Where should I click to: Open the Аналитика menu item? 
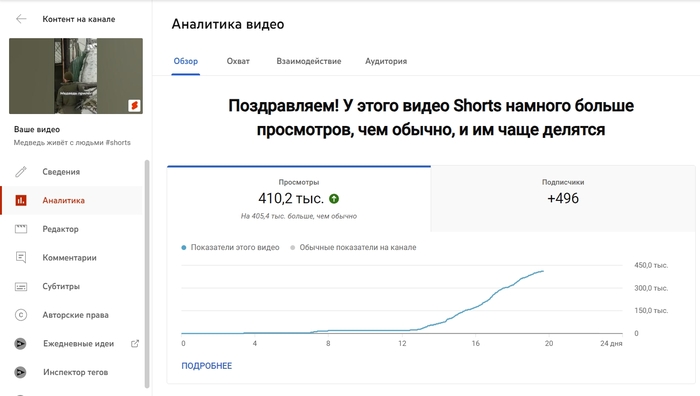pyautogui.click(x=71, y=200)
